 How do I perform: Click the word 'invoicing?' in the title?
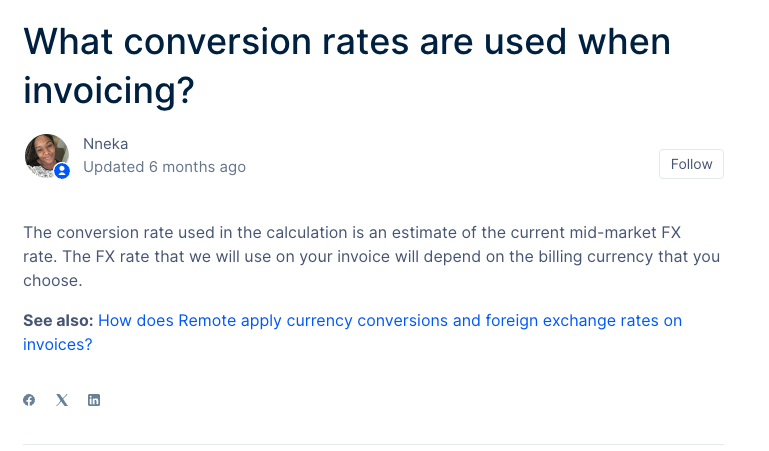(109, 90)
